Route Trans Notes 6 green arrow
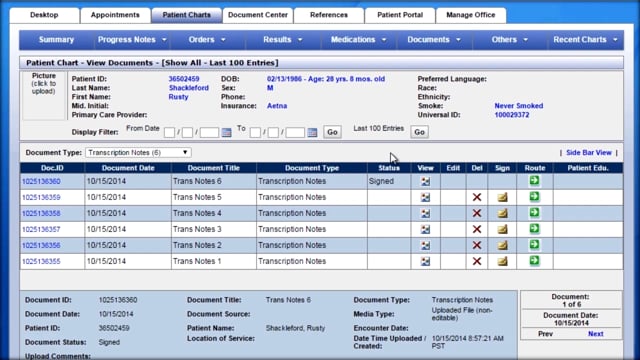 [x=534, y=180]
